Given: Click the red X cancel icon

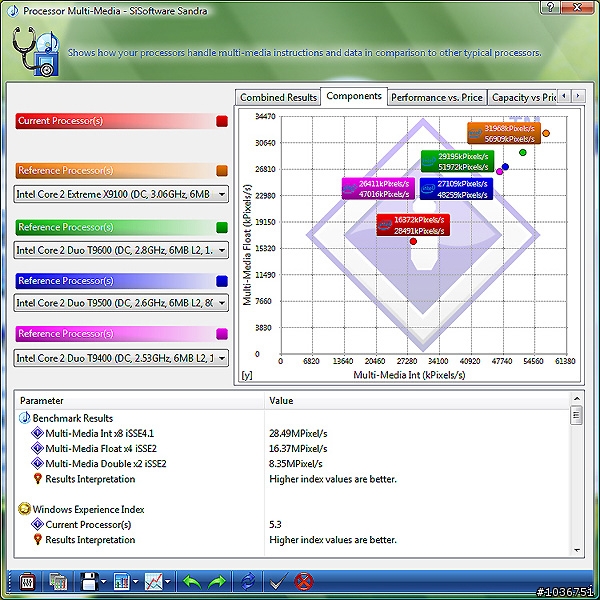Looking at the screenshot, I should (303, 582).
